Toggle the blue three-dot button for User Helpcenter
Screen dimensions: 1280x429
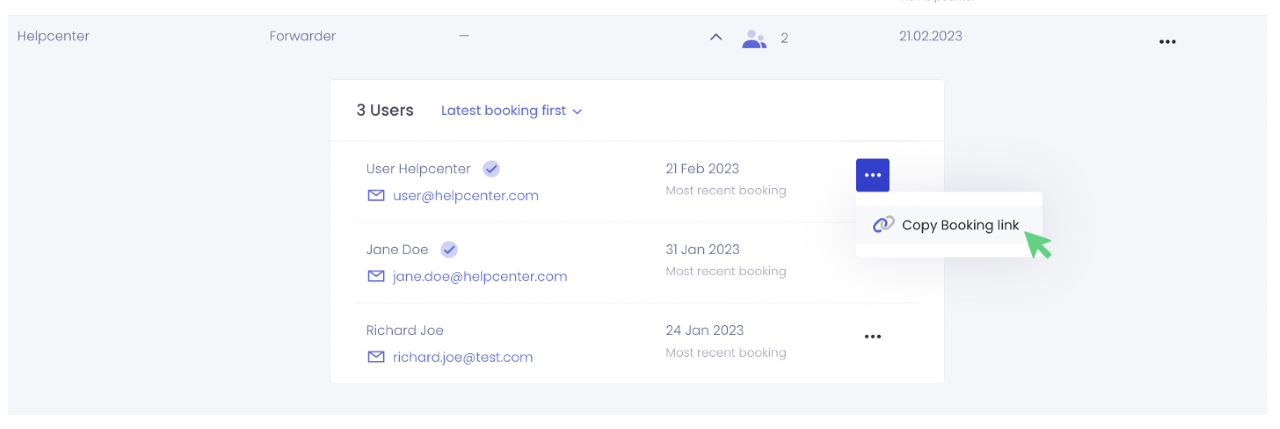point(872,175)
